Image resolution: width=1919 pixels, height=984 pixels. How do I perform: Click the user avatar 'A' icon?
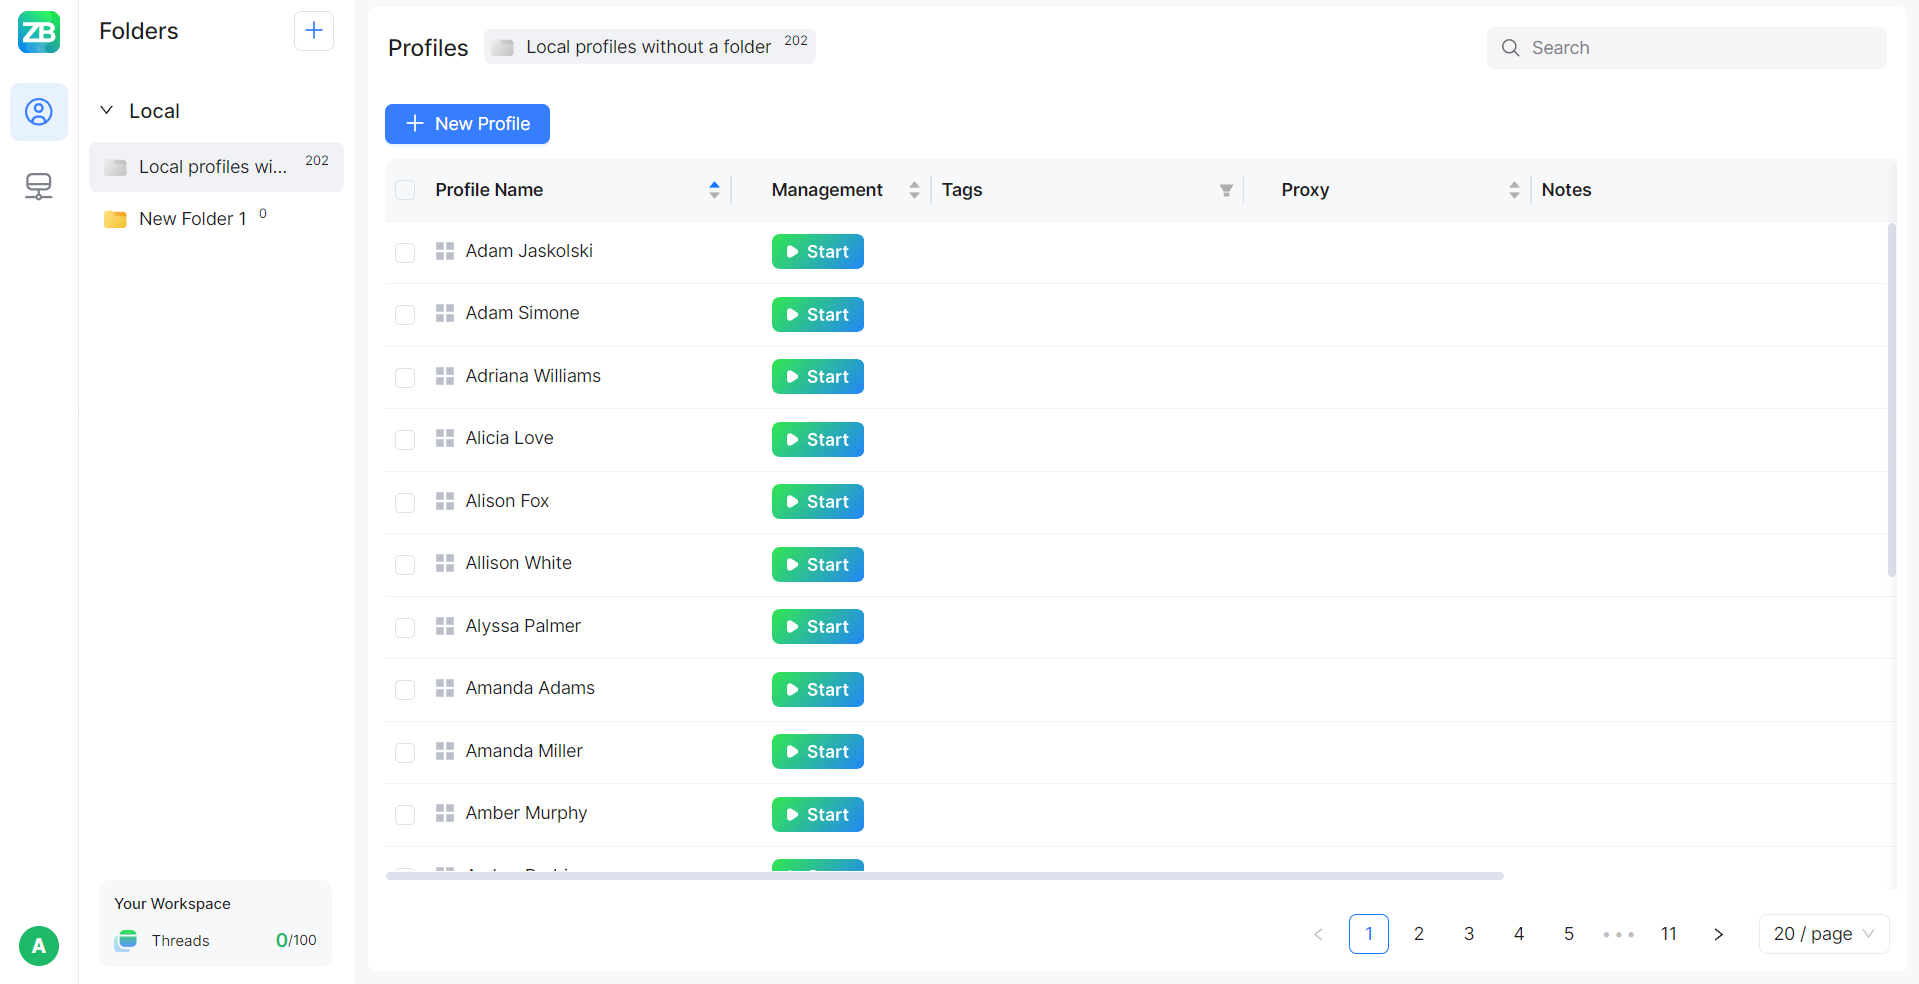click(39, 945)
